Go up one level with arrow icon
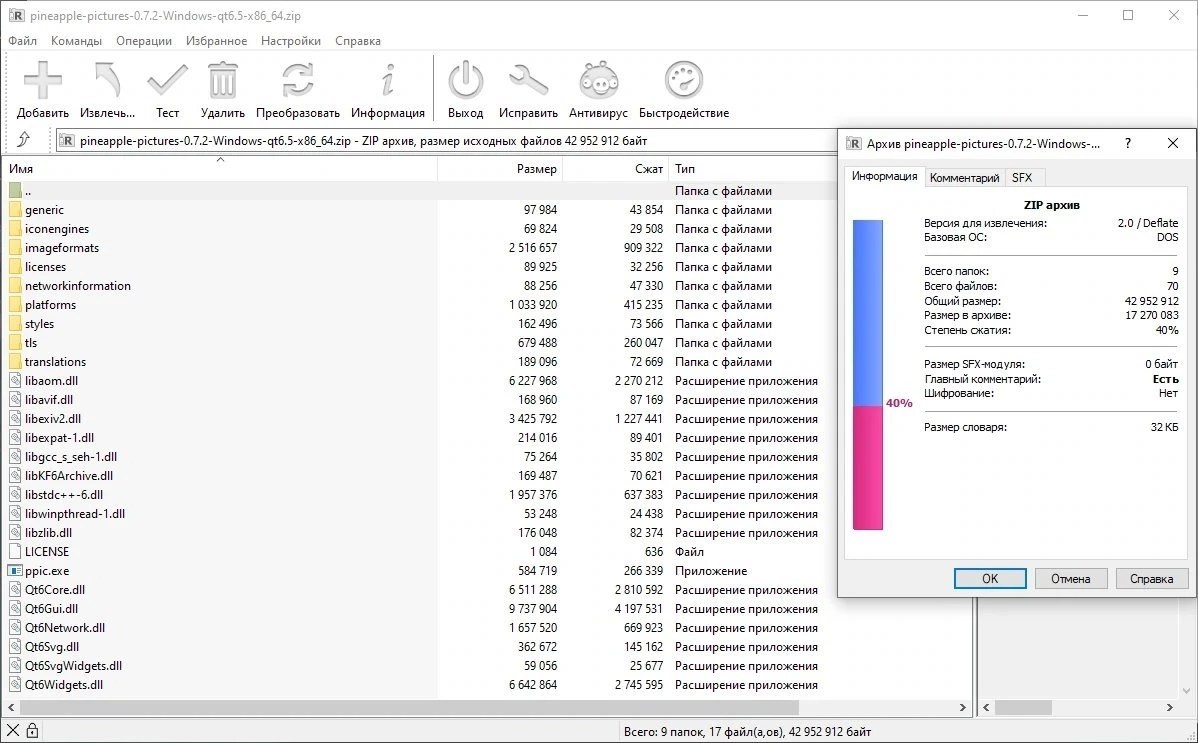The width and height of the screenshot is (1198, 743). 24,139
